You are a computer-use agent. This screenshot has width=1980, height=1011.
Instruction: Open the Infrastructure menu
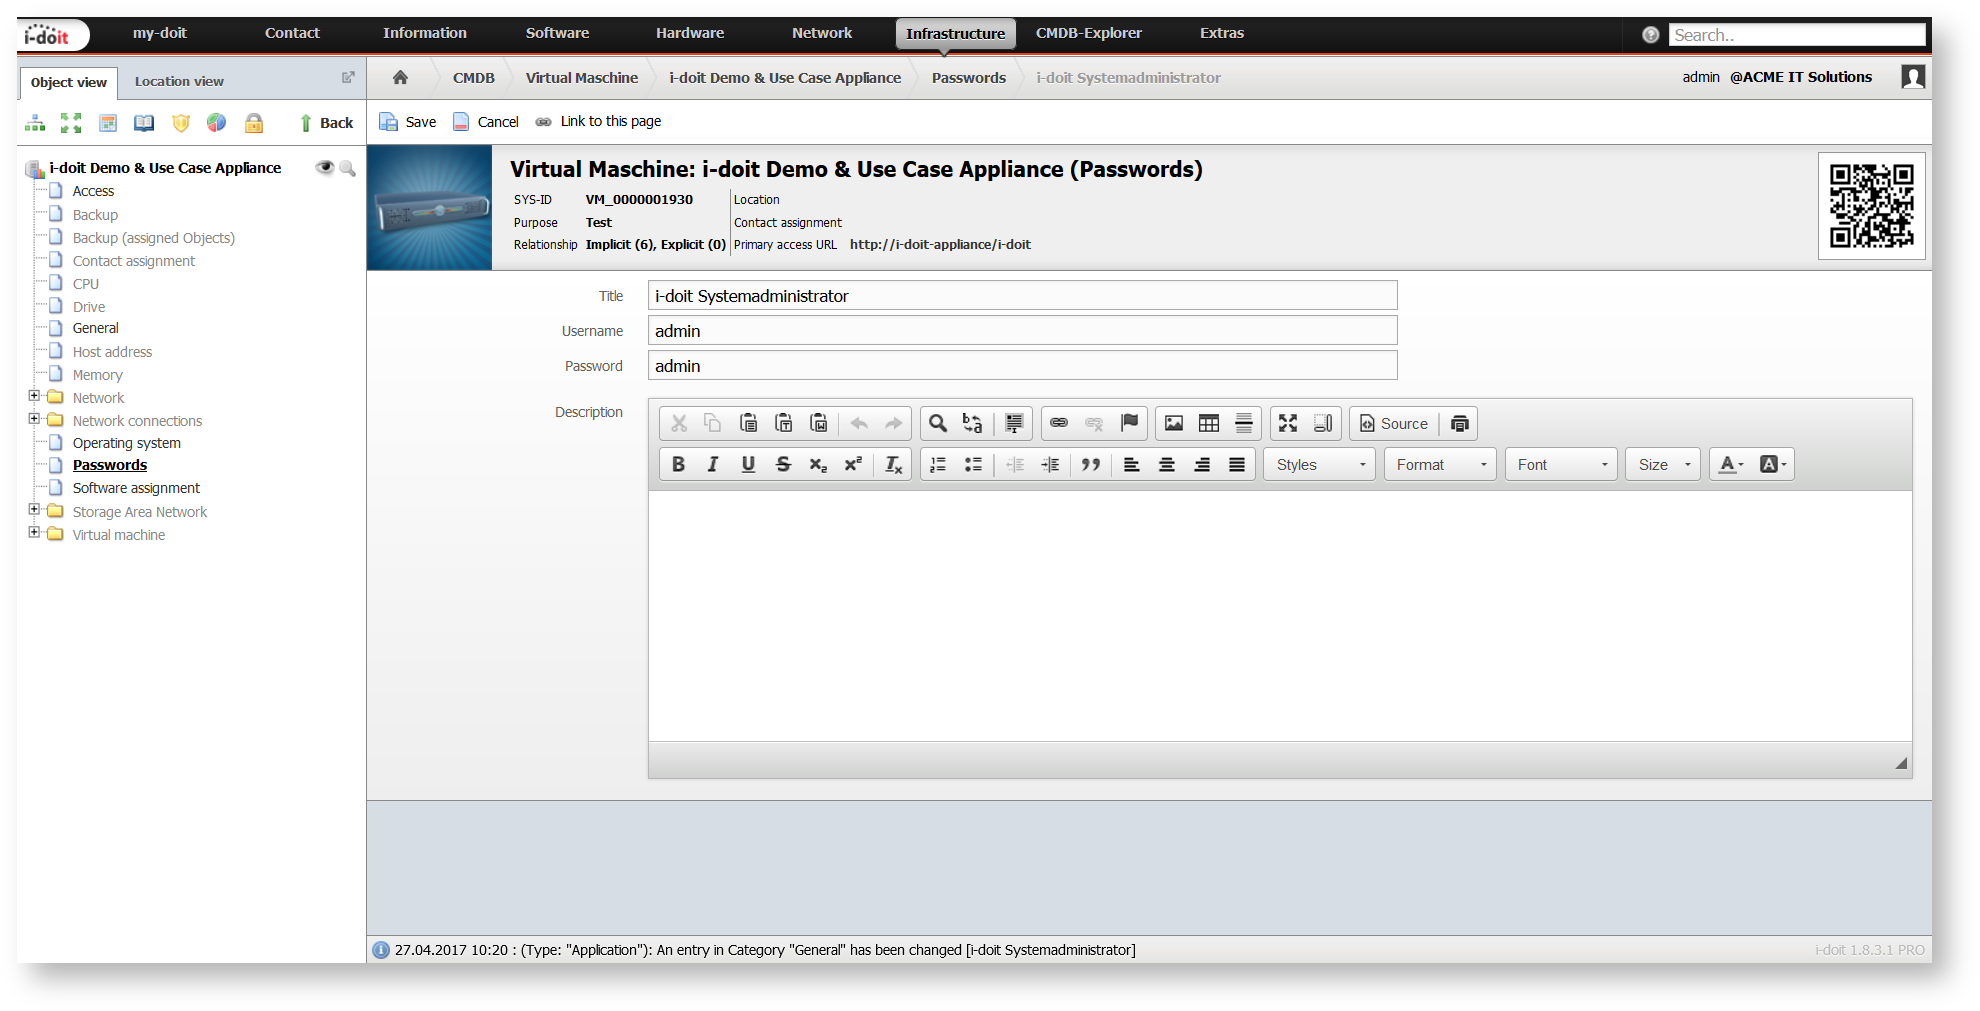pyautogui.click(x=955, y=34)
